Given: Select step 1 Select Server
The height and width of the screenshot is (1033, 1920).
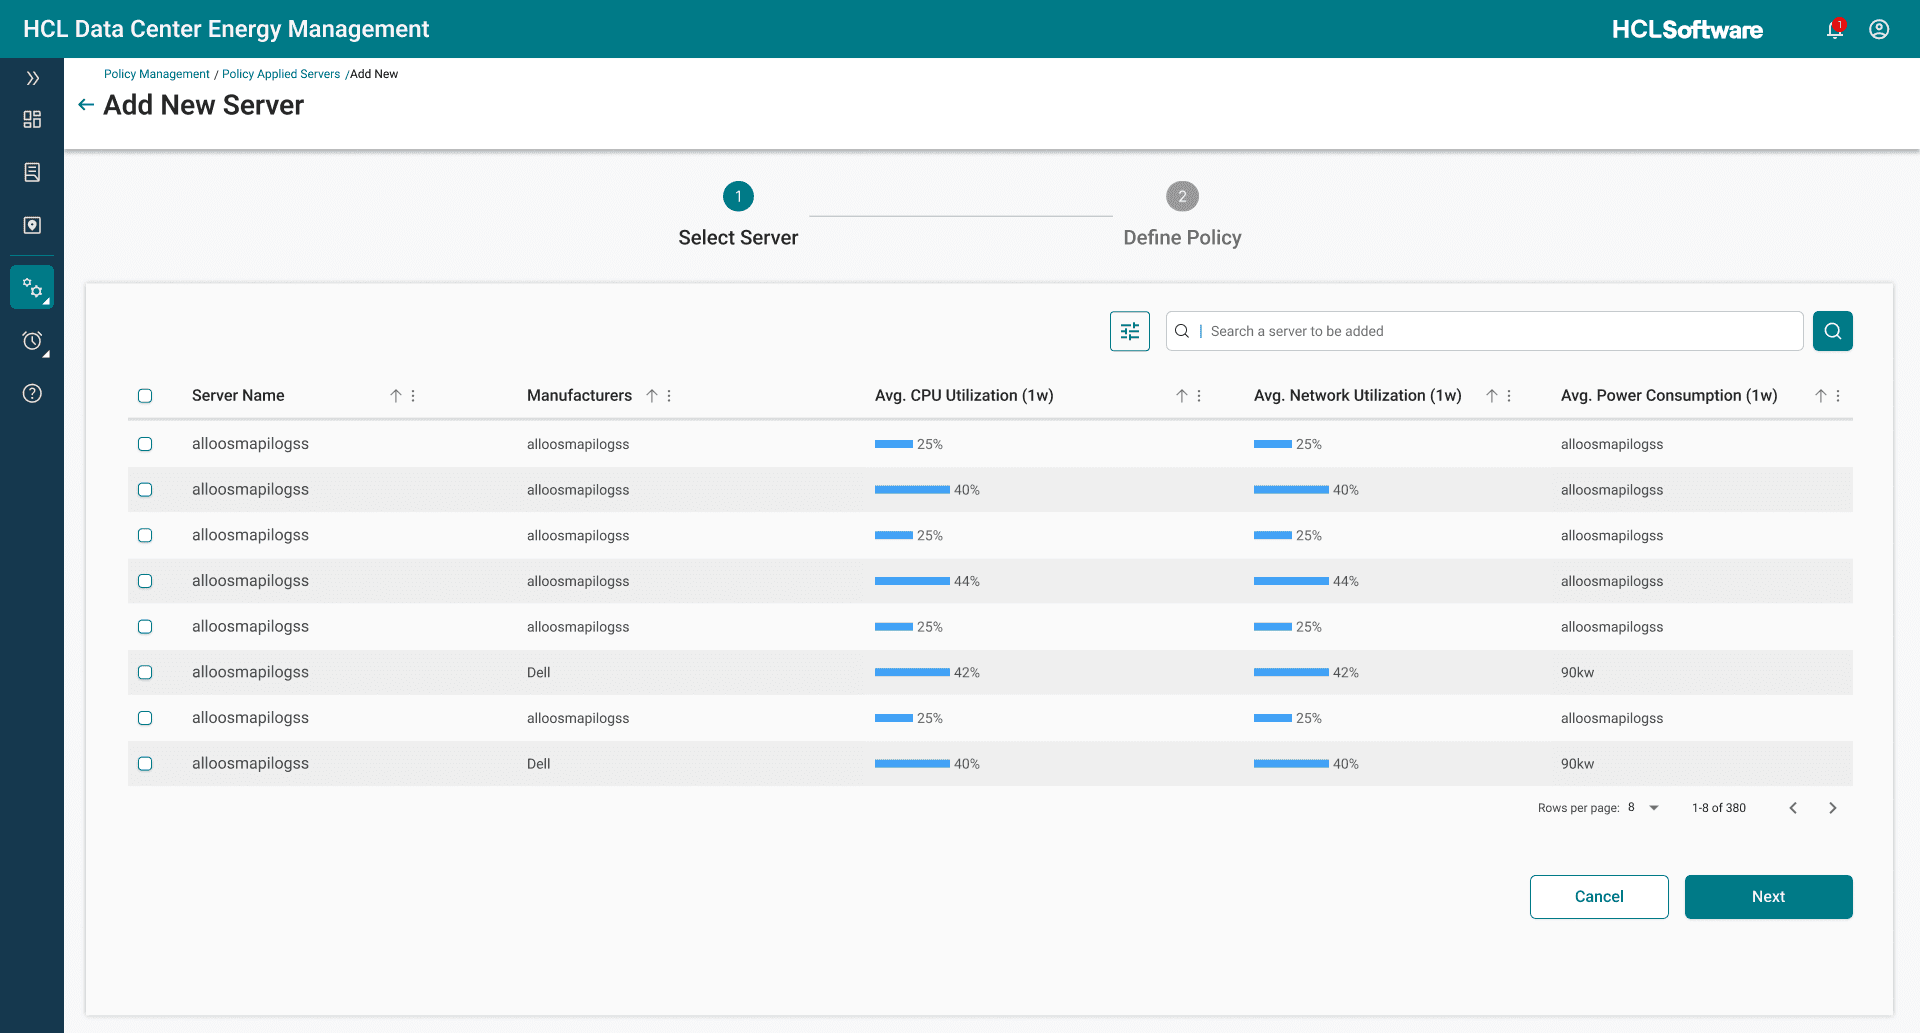Looking at the screenshot, I should coord(738,215).
